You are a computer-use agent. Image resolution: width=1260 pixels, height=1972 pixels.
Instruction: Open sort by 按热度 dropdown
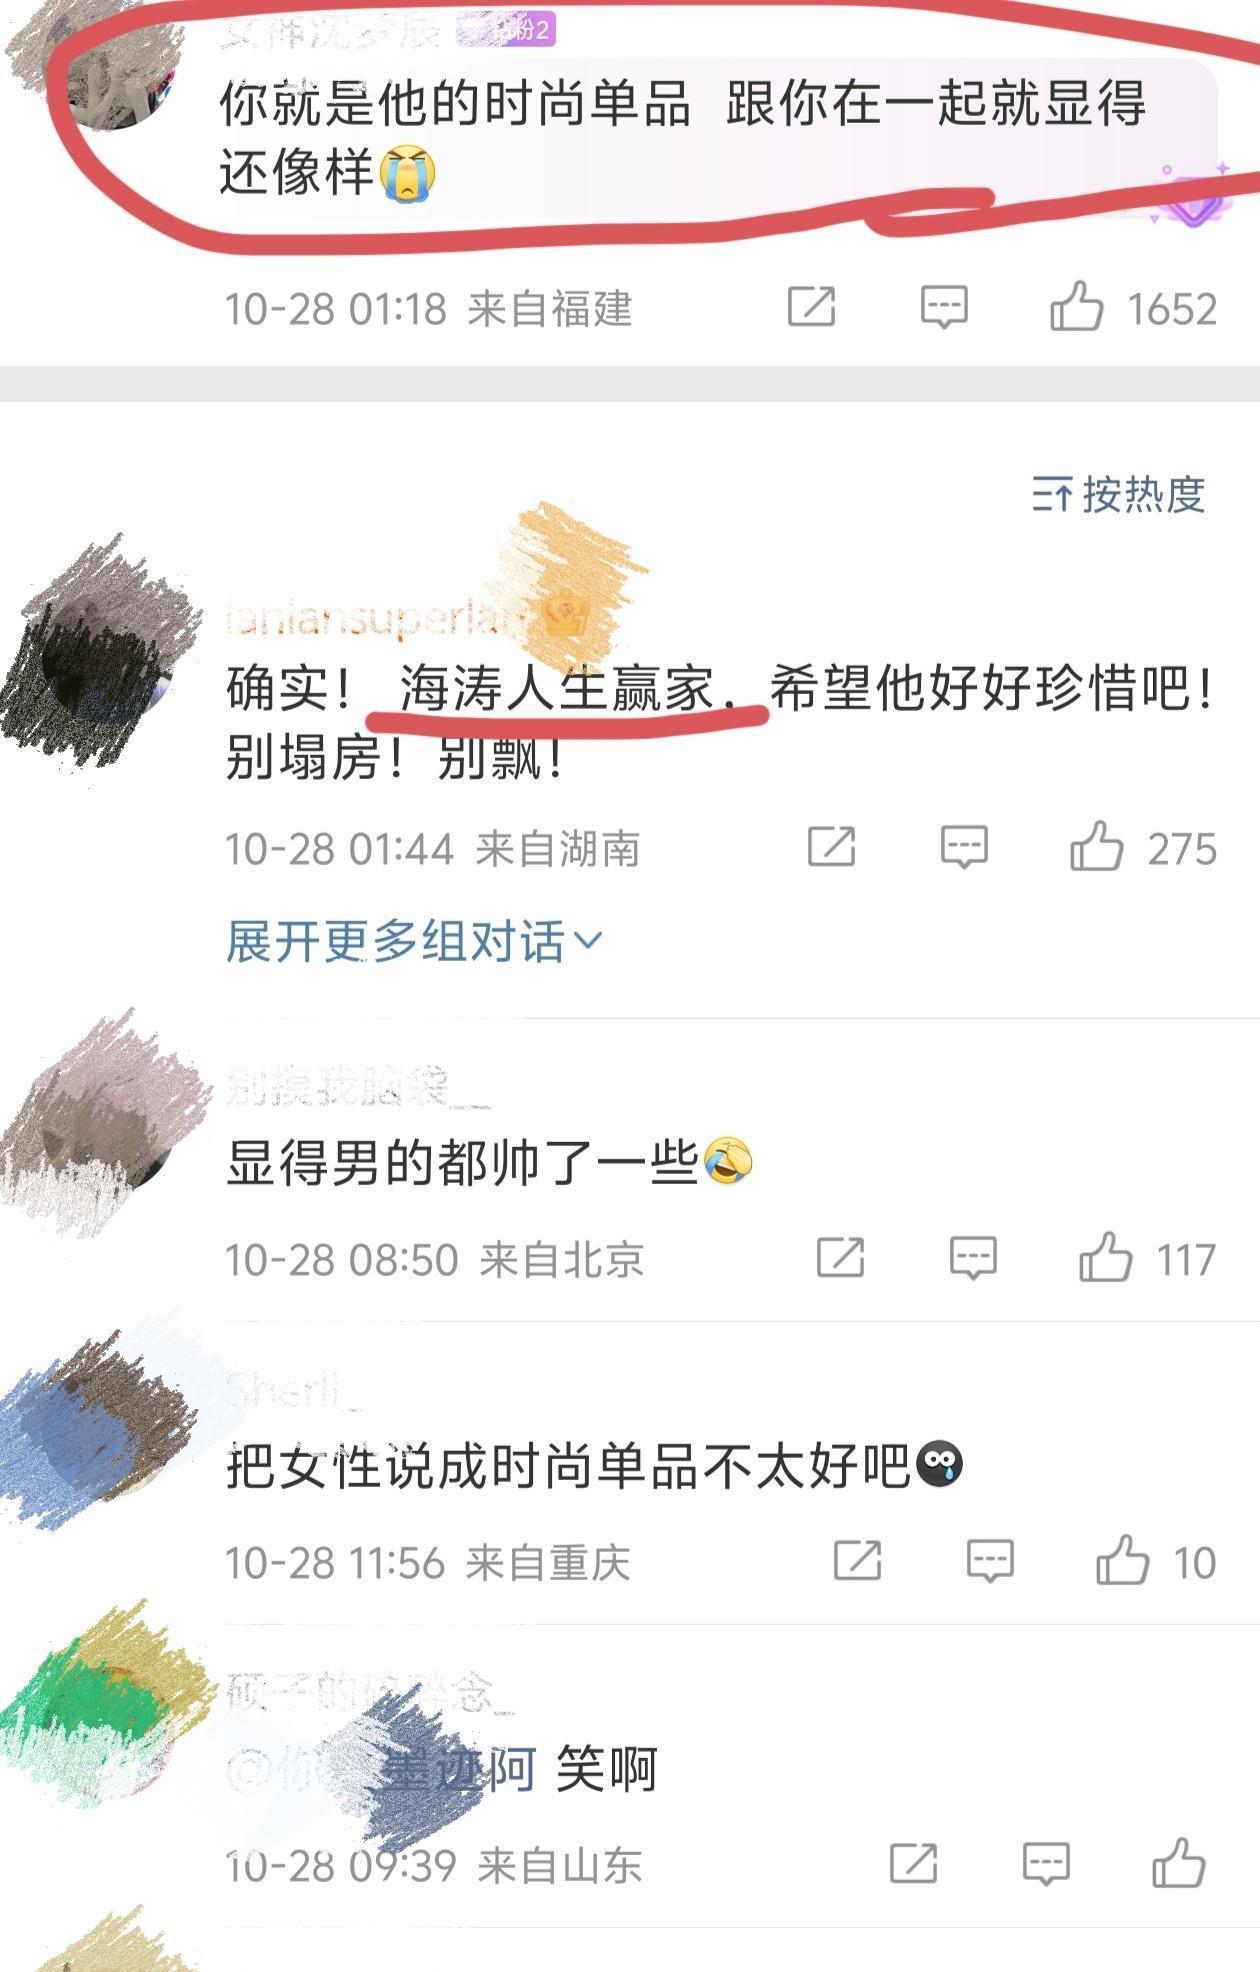coord(1118,494)
